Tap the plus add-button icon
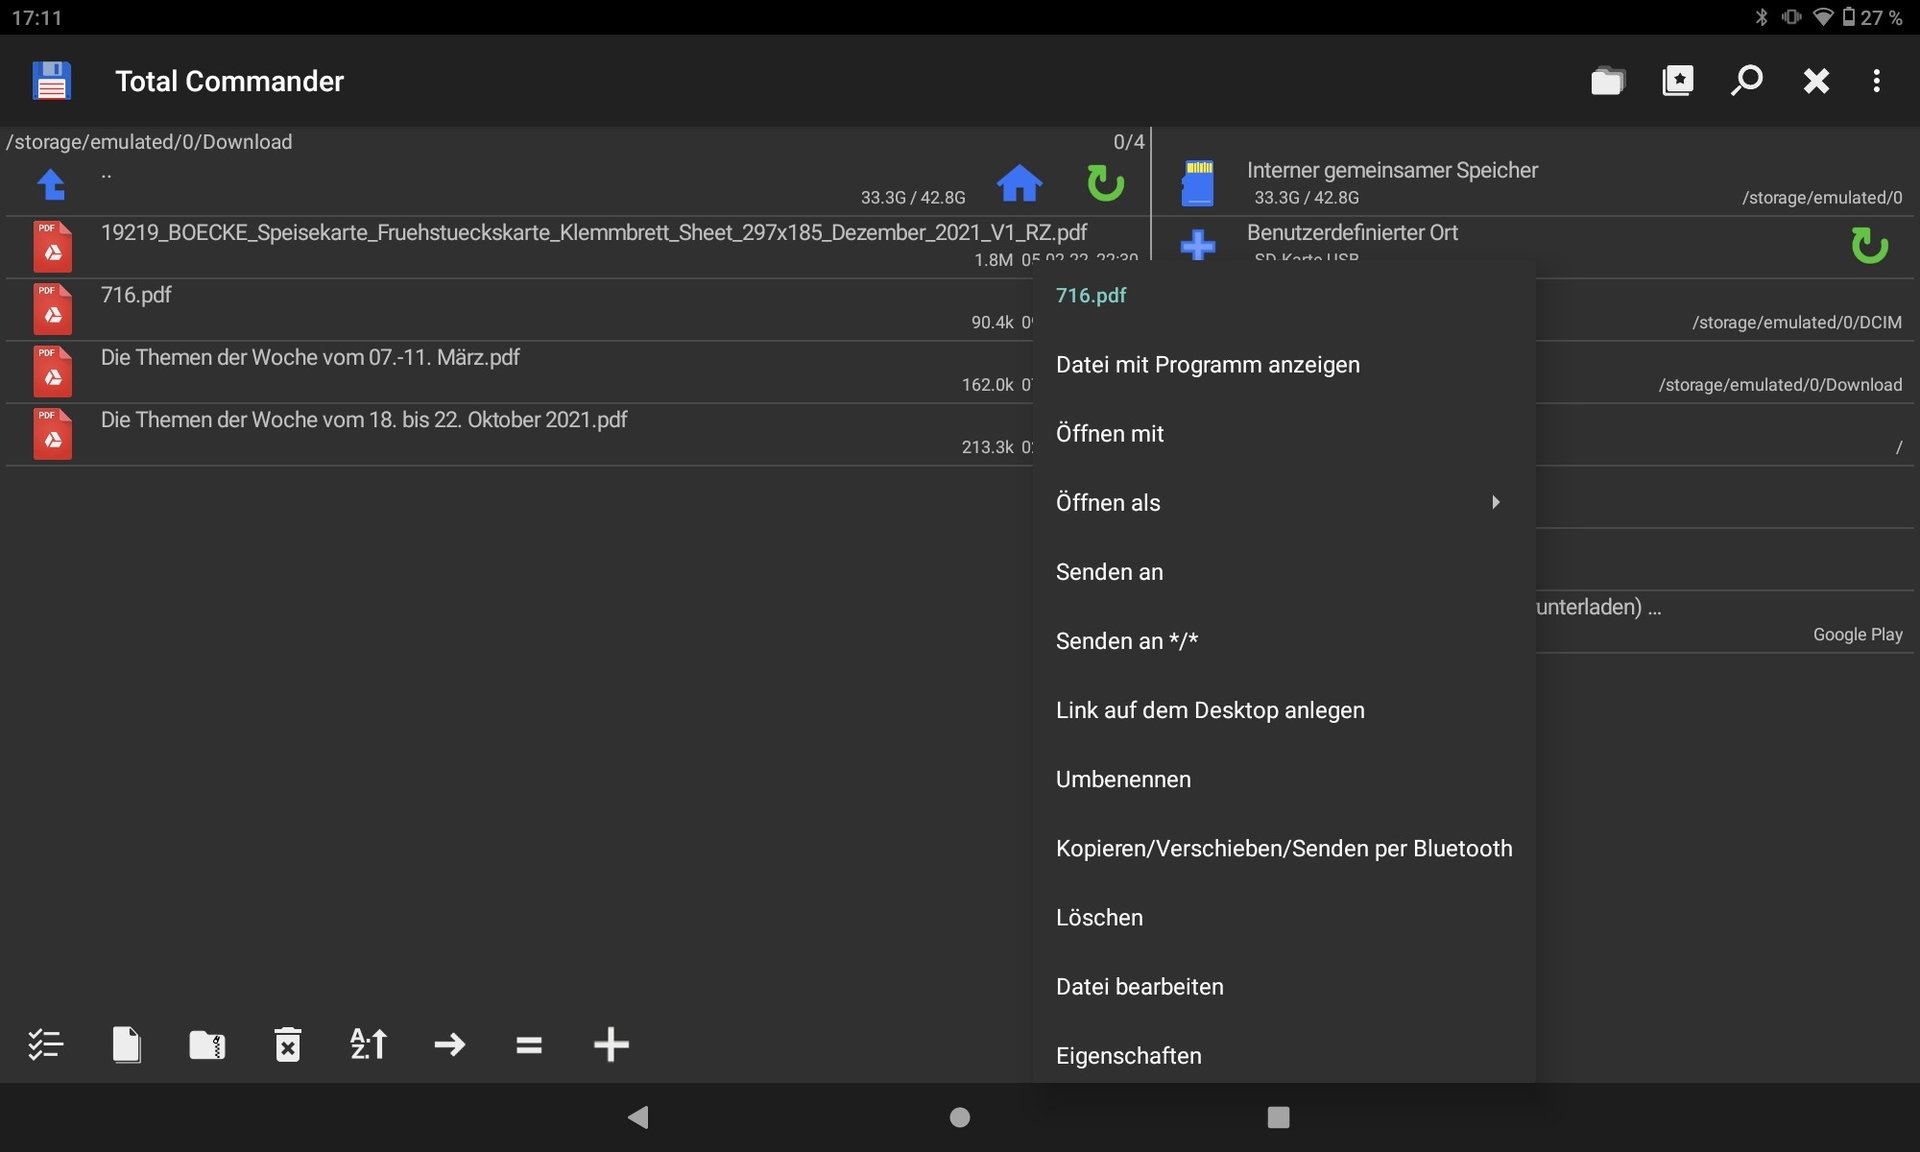 pyautogui.click(x=611, y=1045)
